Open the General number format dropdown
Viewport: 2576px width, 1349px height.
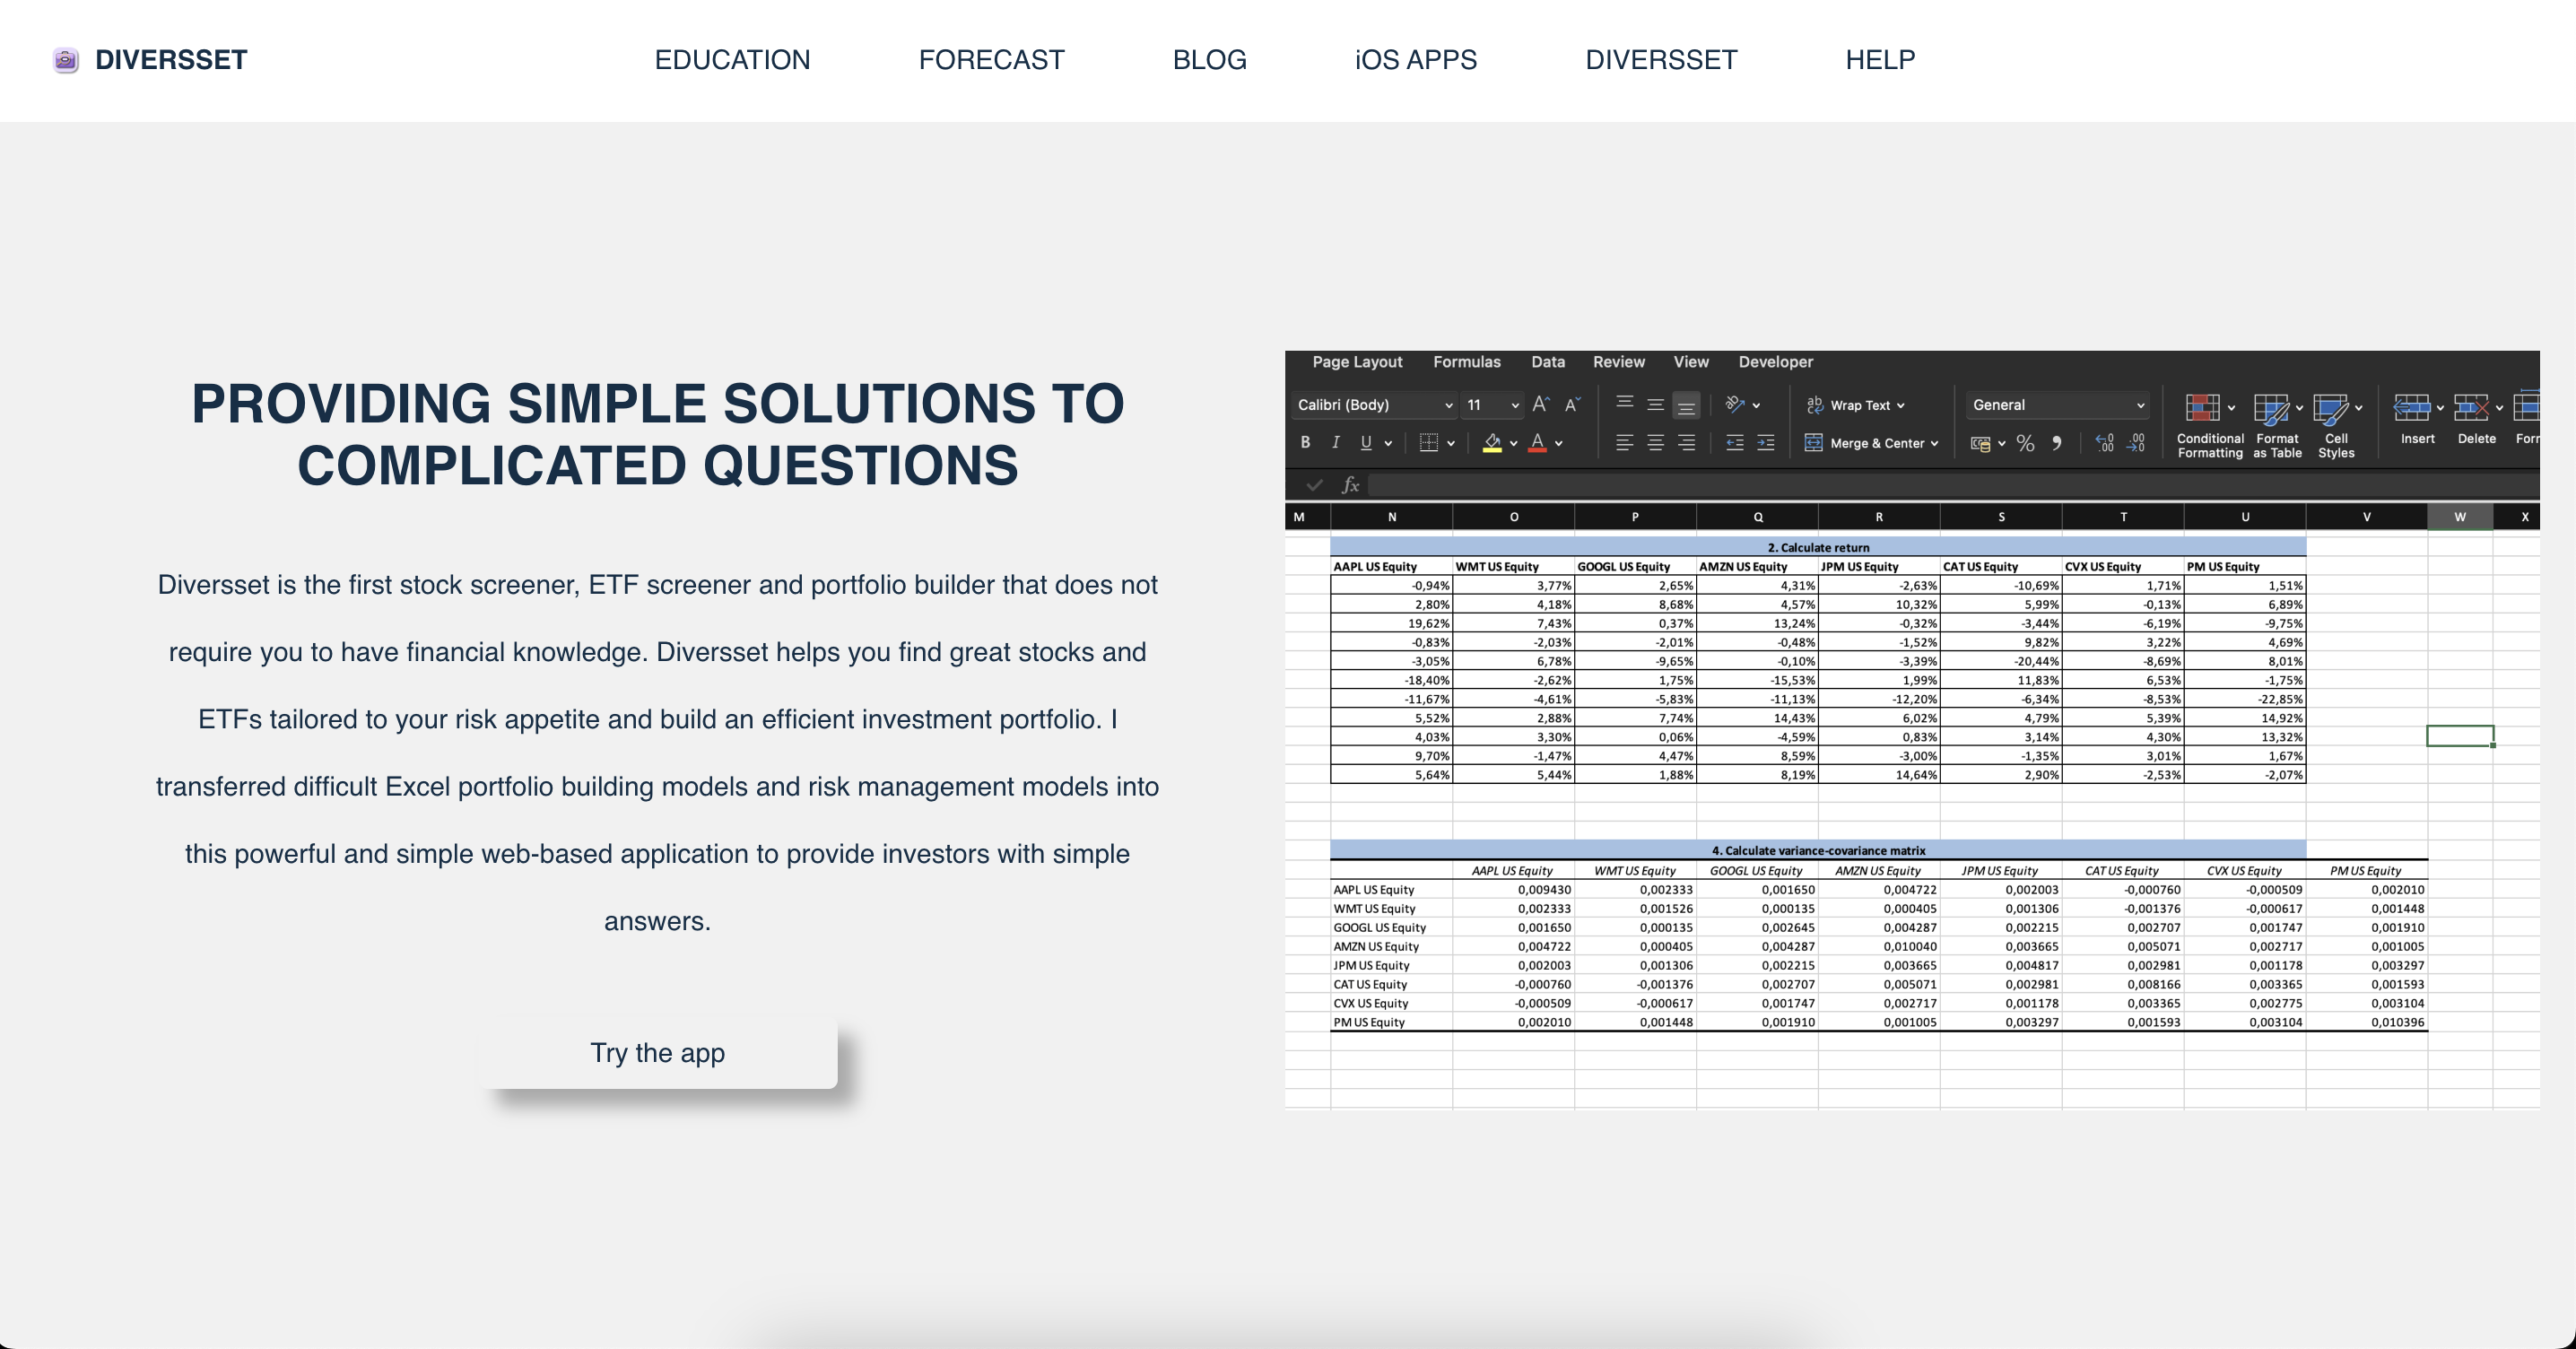pyautogui.click(x=2058, y=405)
